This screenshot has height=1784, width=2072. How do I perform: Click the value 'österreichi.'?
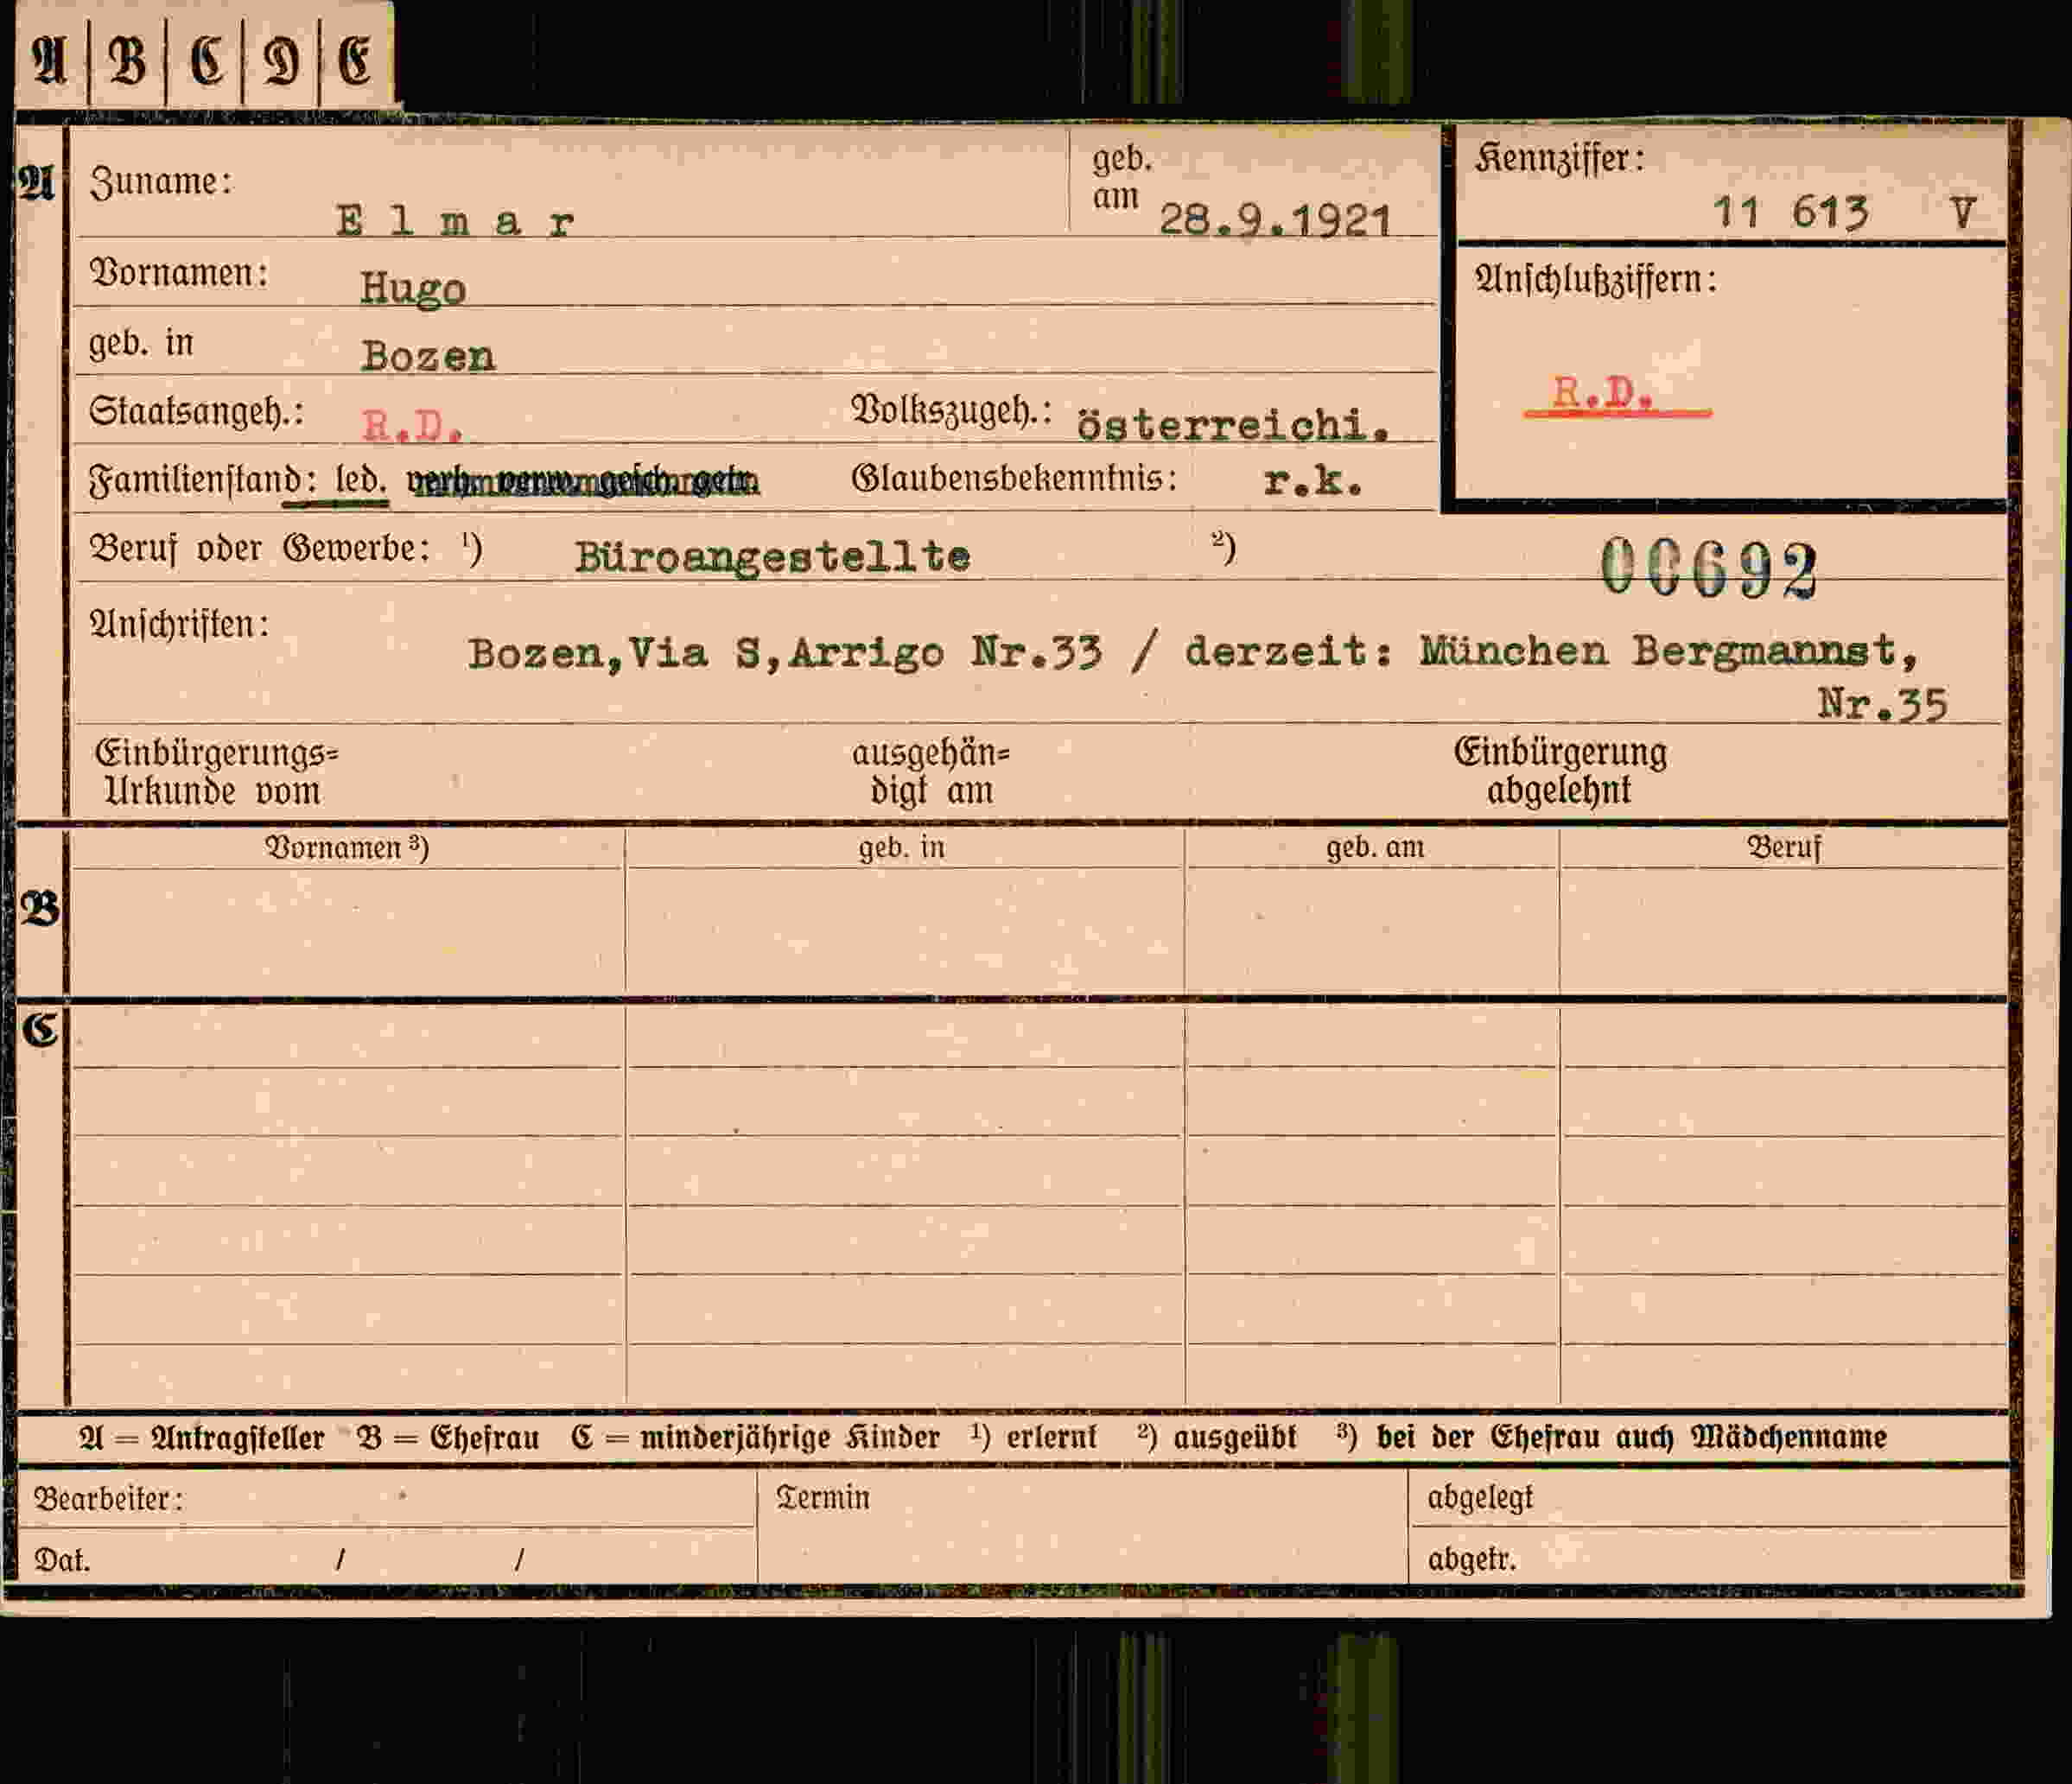click(x=1233, y=425)
